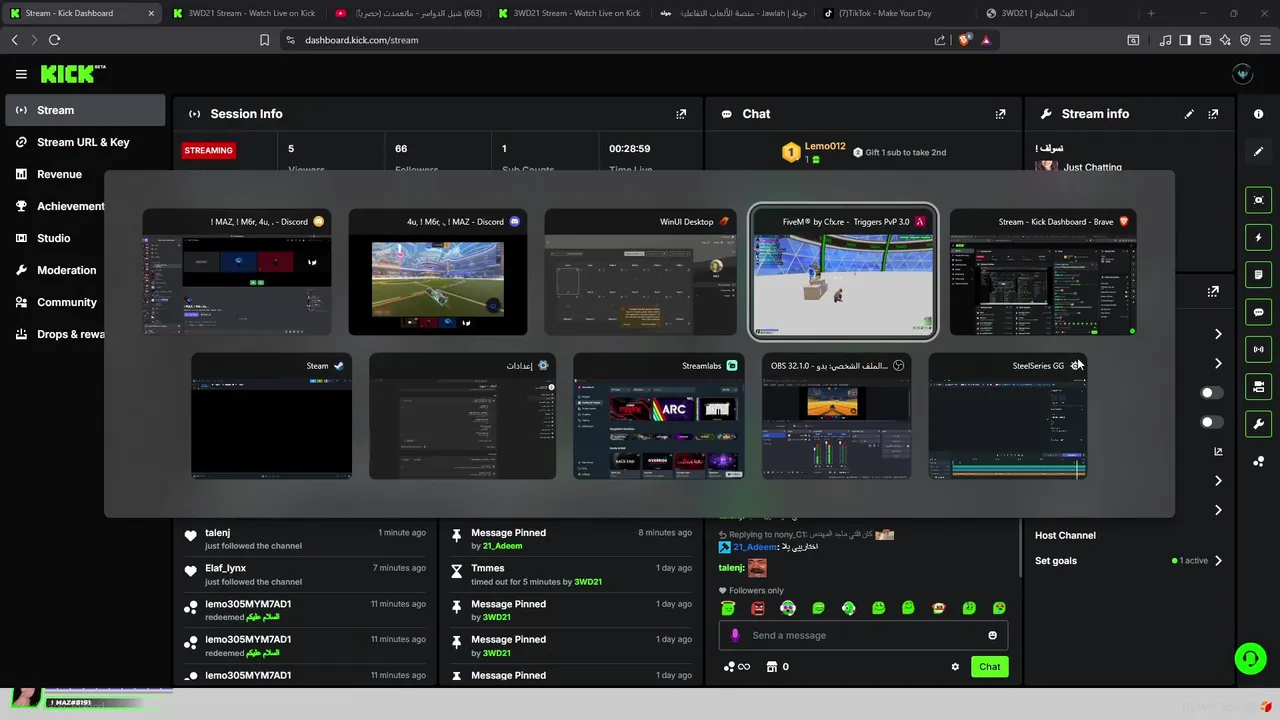Click the 21_Adeem username in chat
This screenshot has width=1280, height=720.
click(755, 547)
